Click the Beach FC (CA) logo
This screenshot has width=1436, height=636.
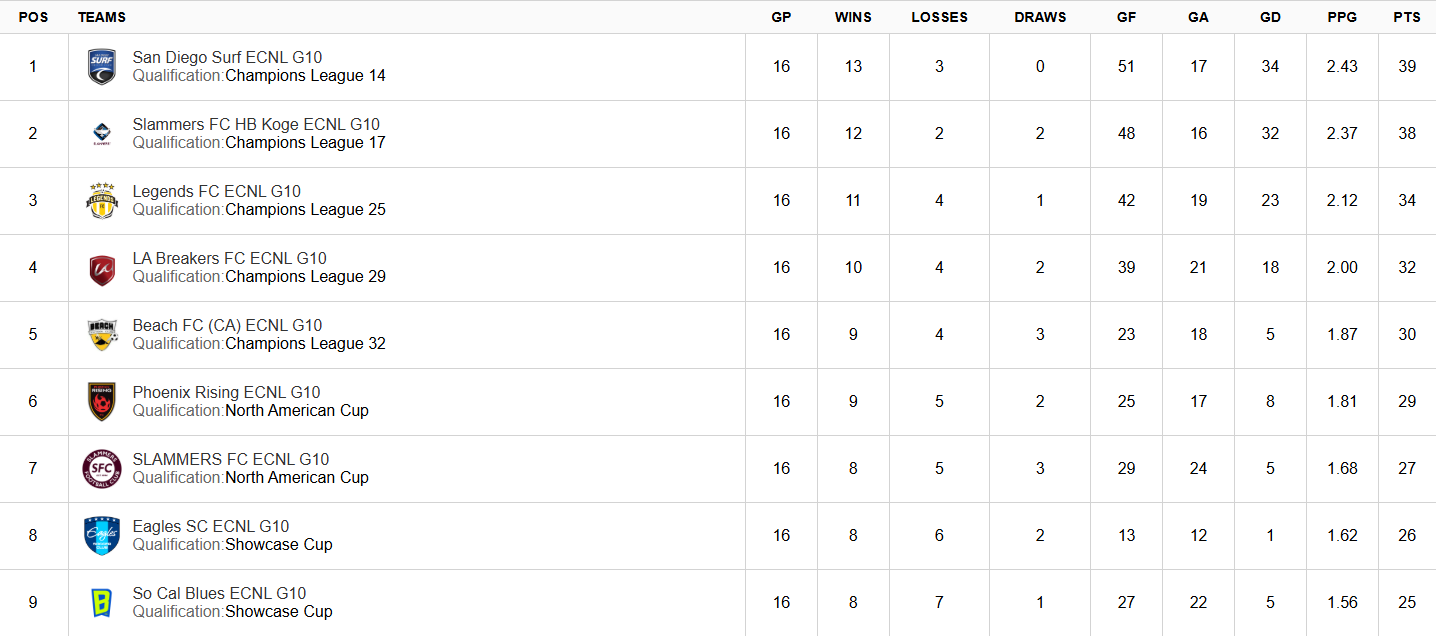pos(102,335)
